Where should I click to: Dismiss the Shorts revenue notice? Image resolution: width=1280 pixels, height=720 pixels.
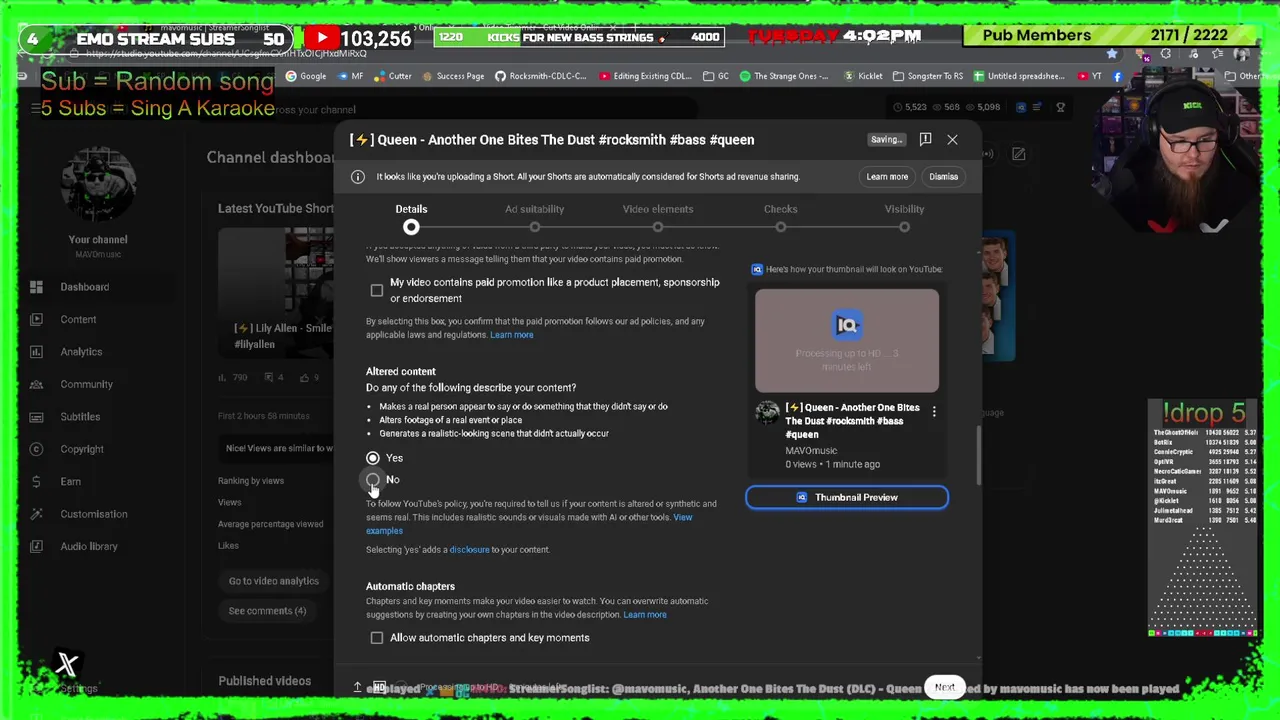tap(943, 177)
